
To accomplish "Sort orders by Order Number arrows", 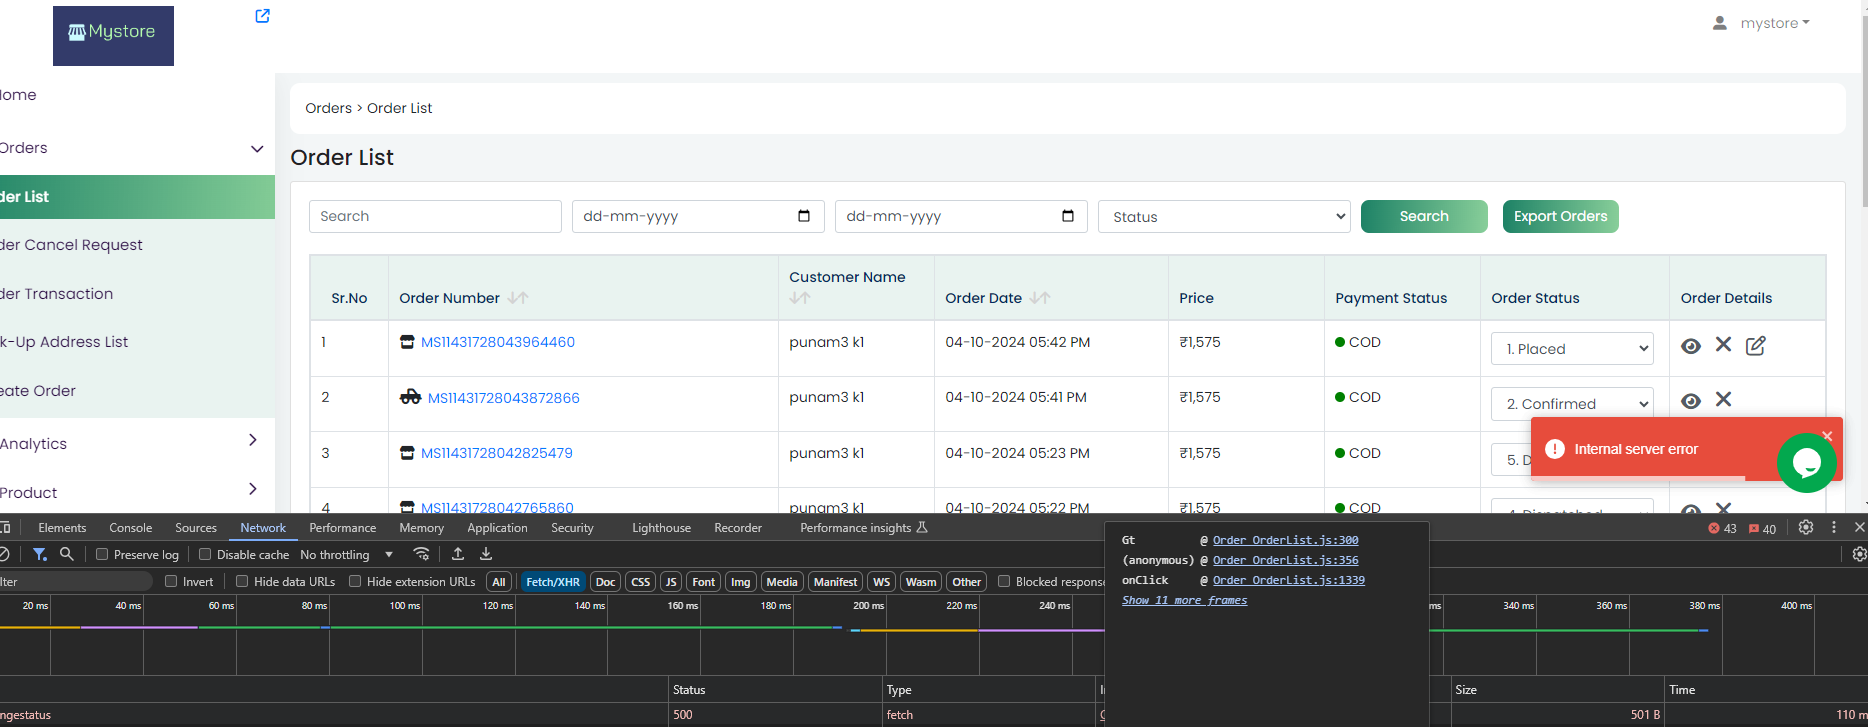I will pos(517,298).
